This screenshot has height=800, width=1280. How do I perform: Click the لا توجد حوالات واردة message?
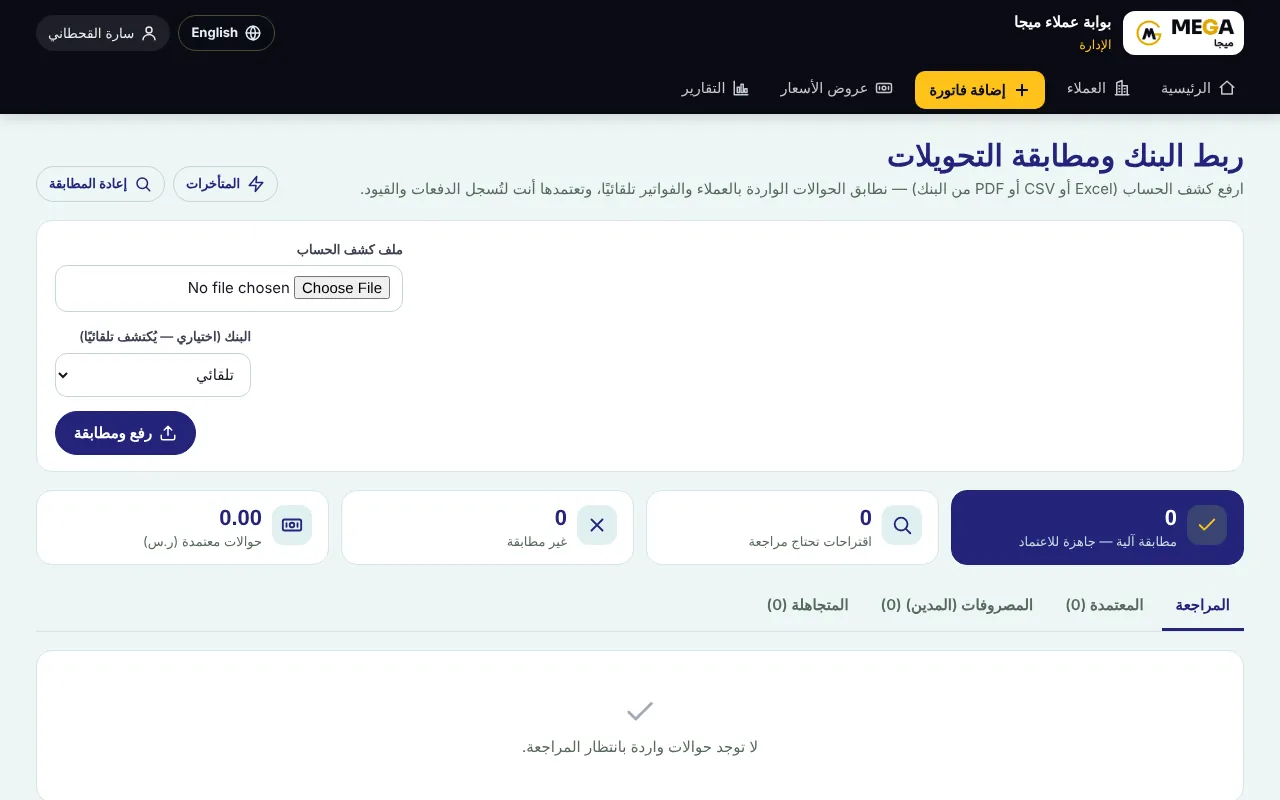coord(640,747)
